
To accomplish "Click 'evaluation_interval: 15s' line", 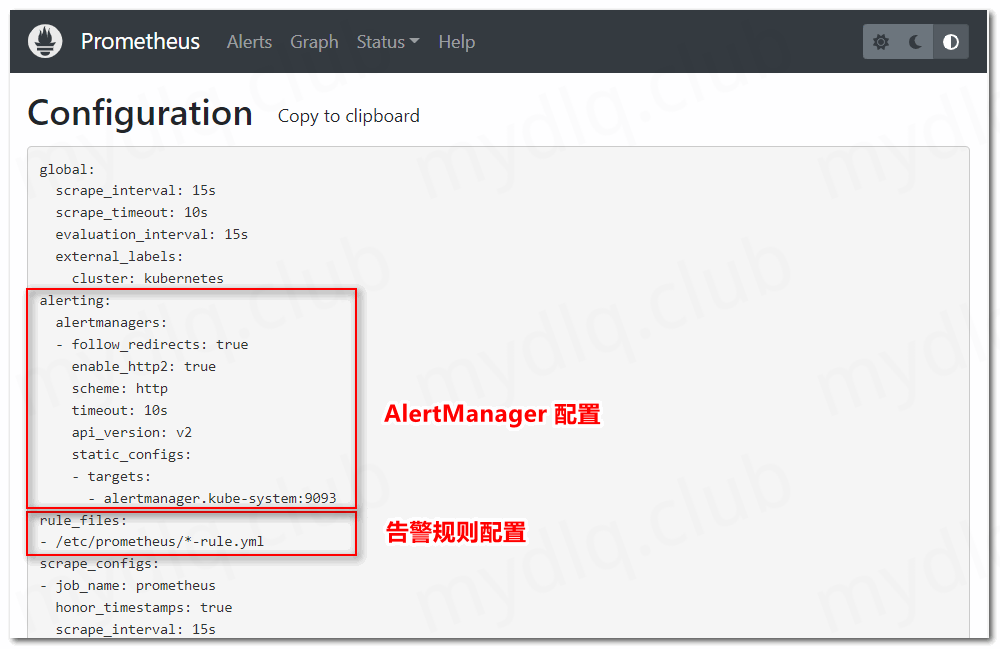I will point(152,235).
